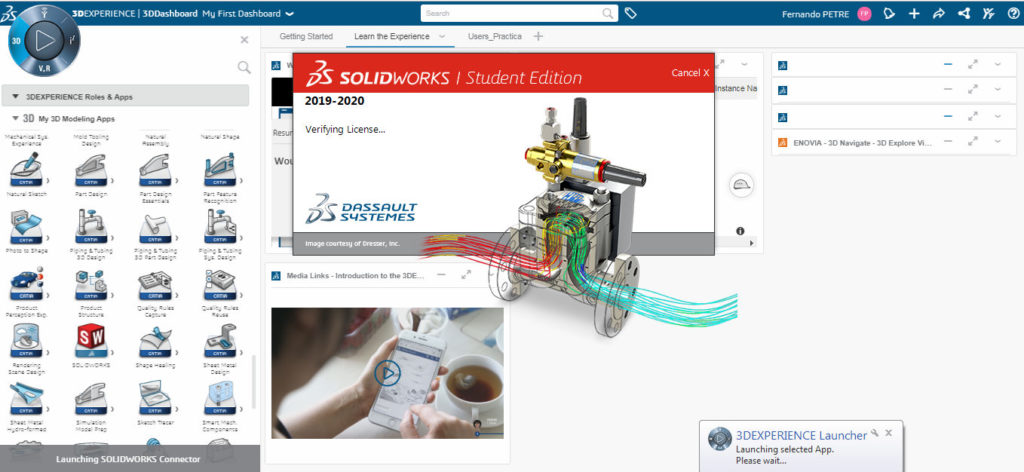The height and width of the screenshot is (472, 1024).
Task: Open the Natural Sketch app icon
Action: coord(26,170)
